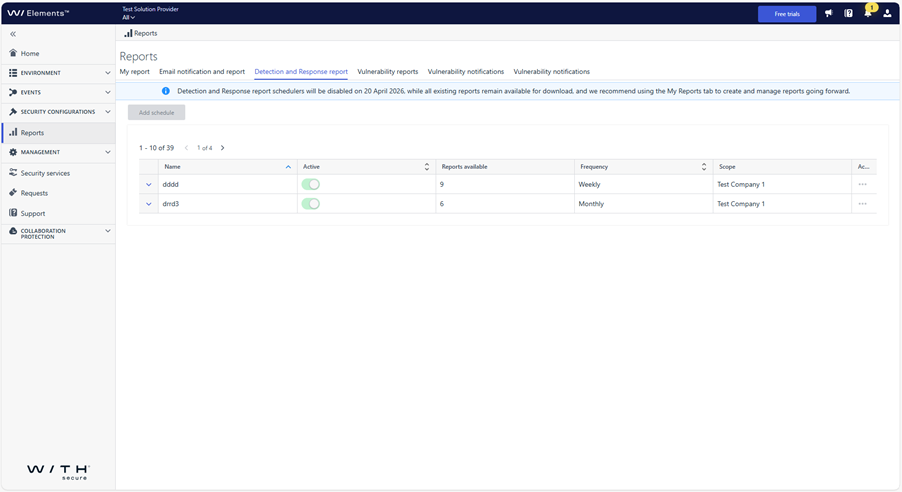Image resolution: width=902 pixels, height=492 pixels.
Task: Click the Collaboration Protection cloud icon
Action: click(13, 231)
